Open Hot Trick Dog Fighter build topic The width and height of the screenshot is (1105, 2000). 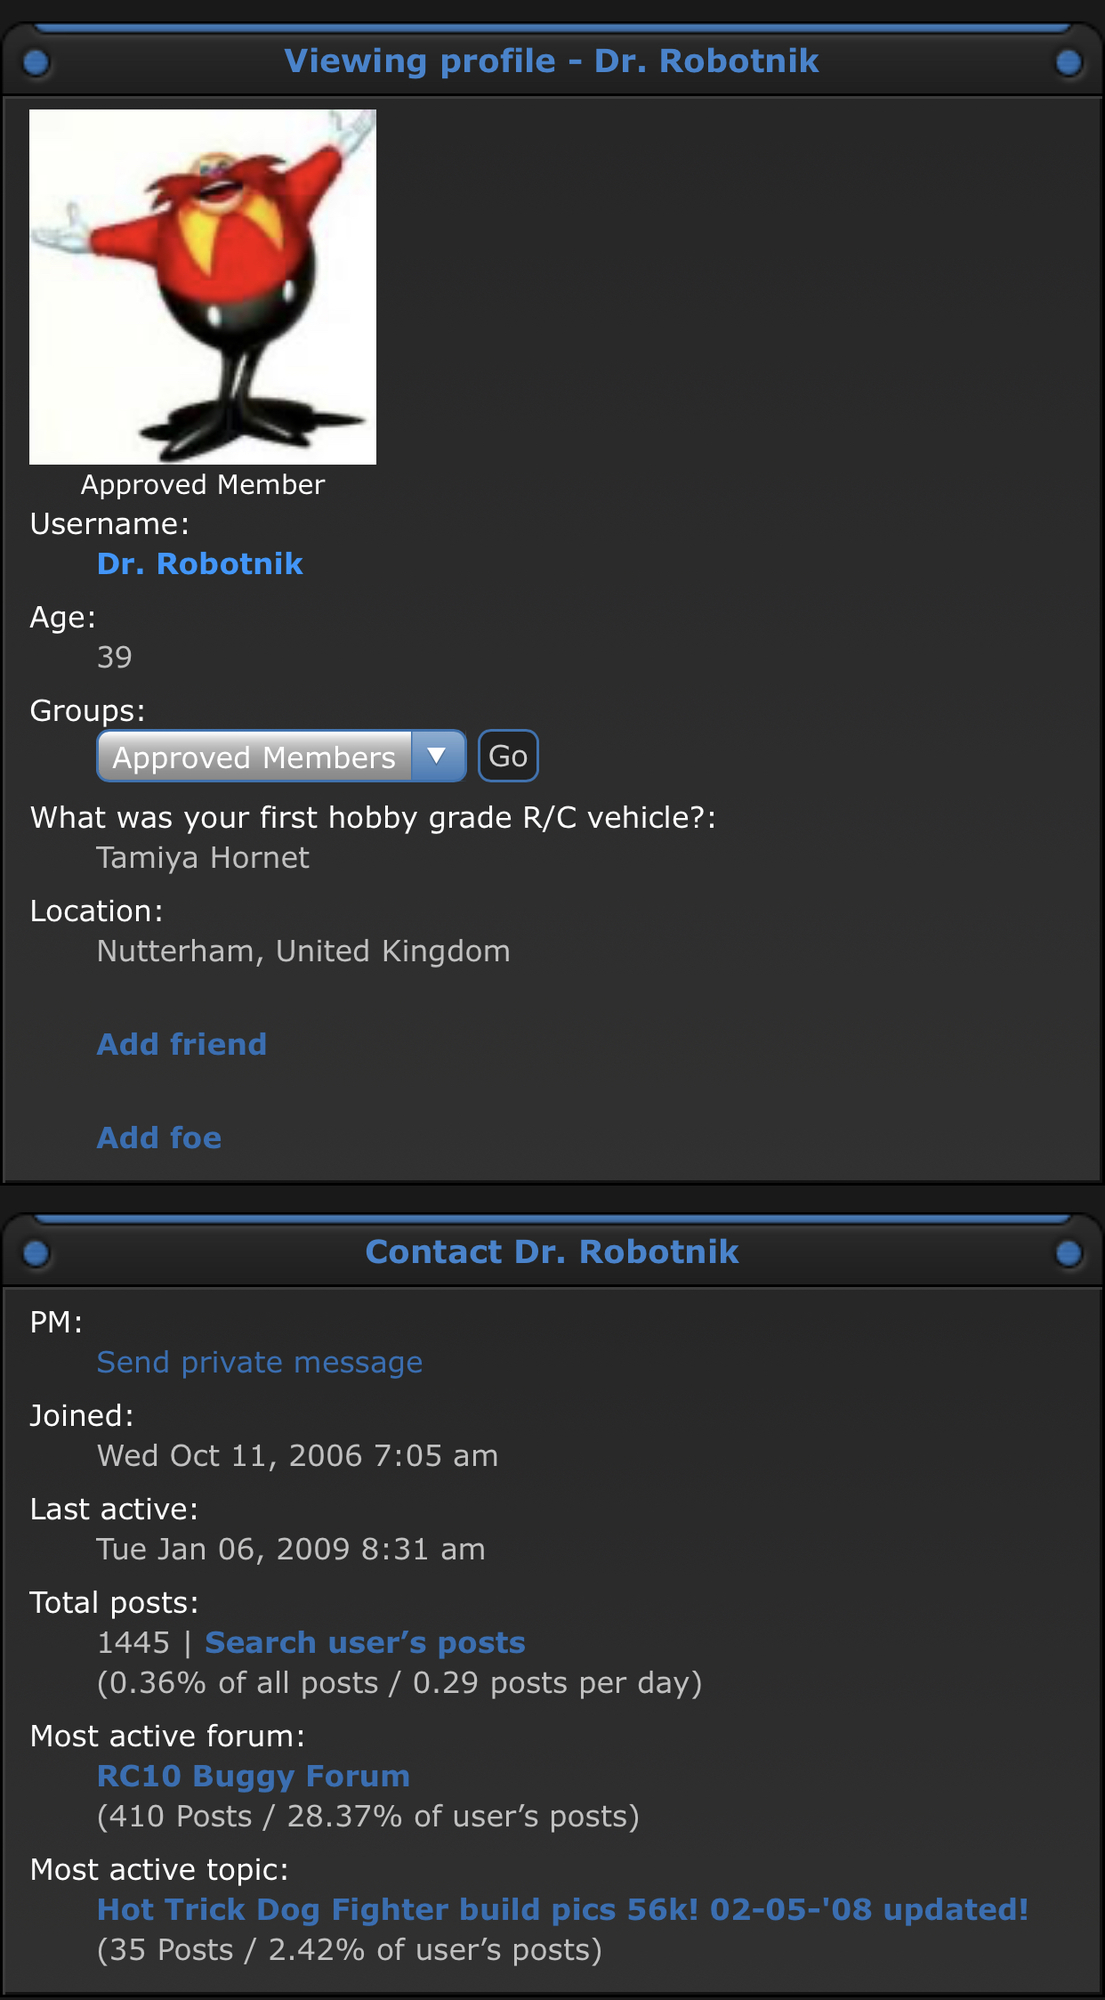(x=563, y=1910)
